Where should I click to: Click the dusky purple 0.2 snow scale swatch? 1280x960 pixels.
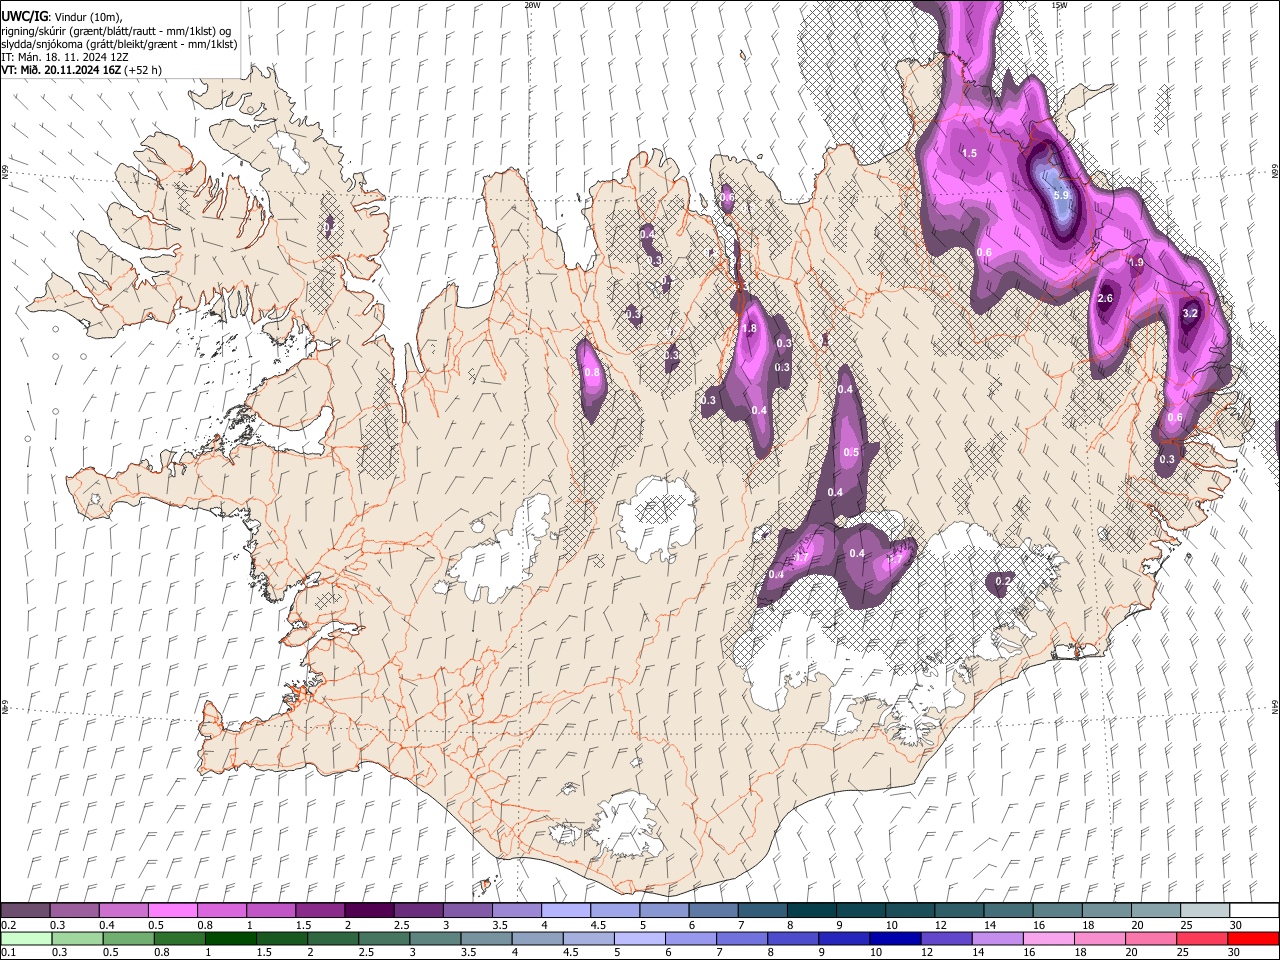[25, 911]
